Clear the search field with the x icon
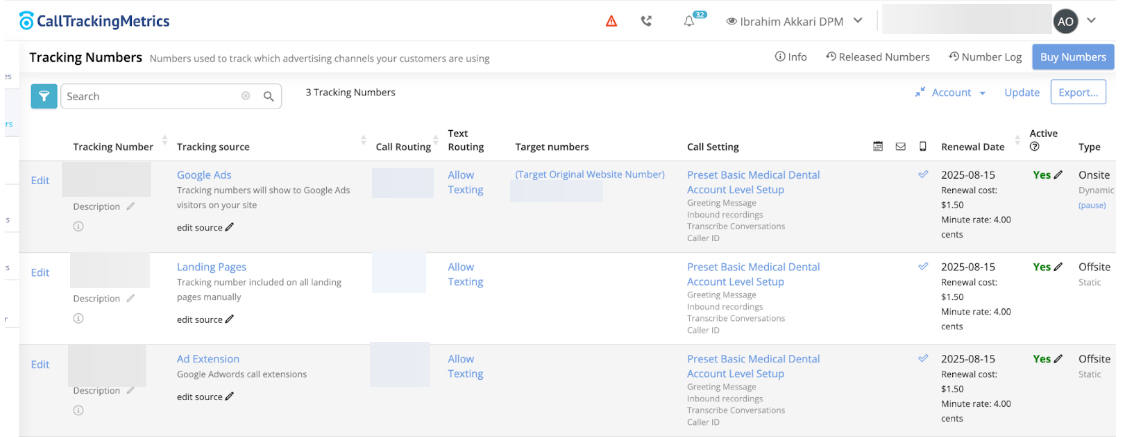 coord(246,97)
